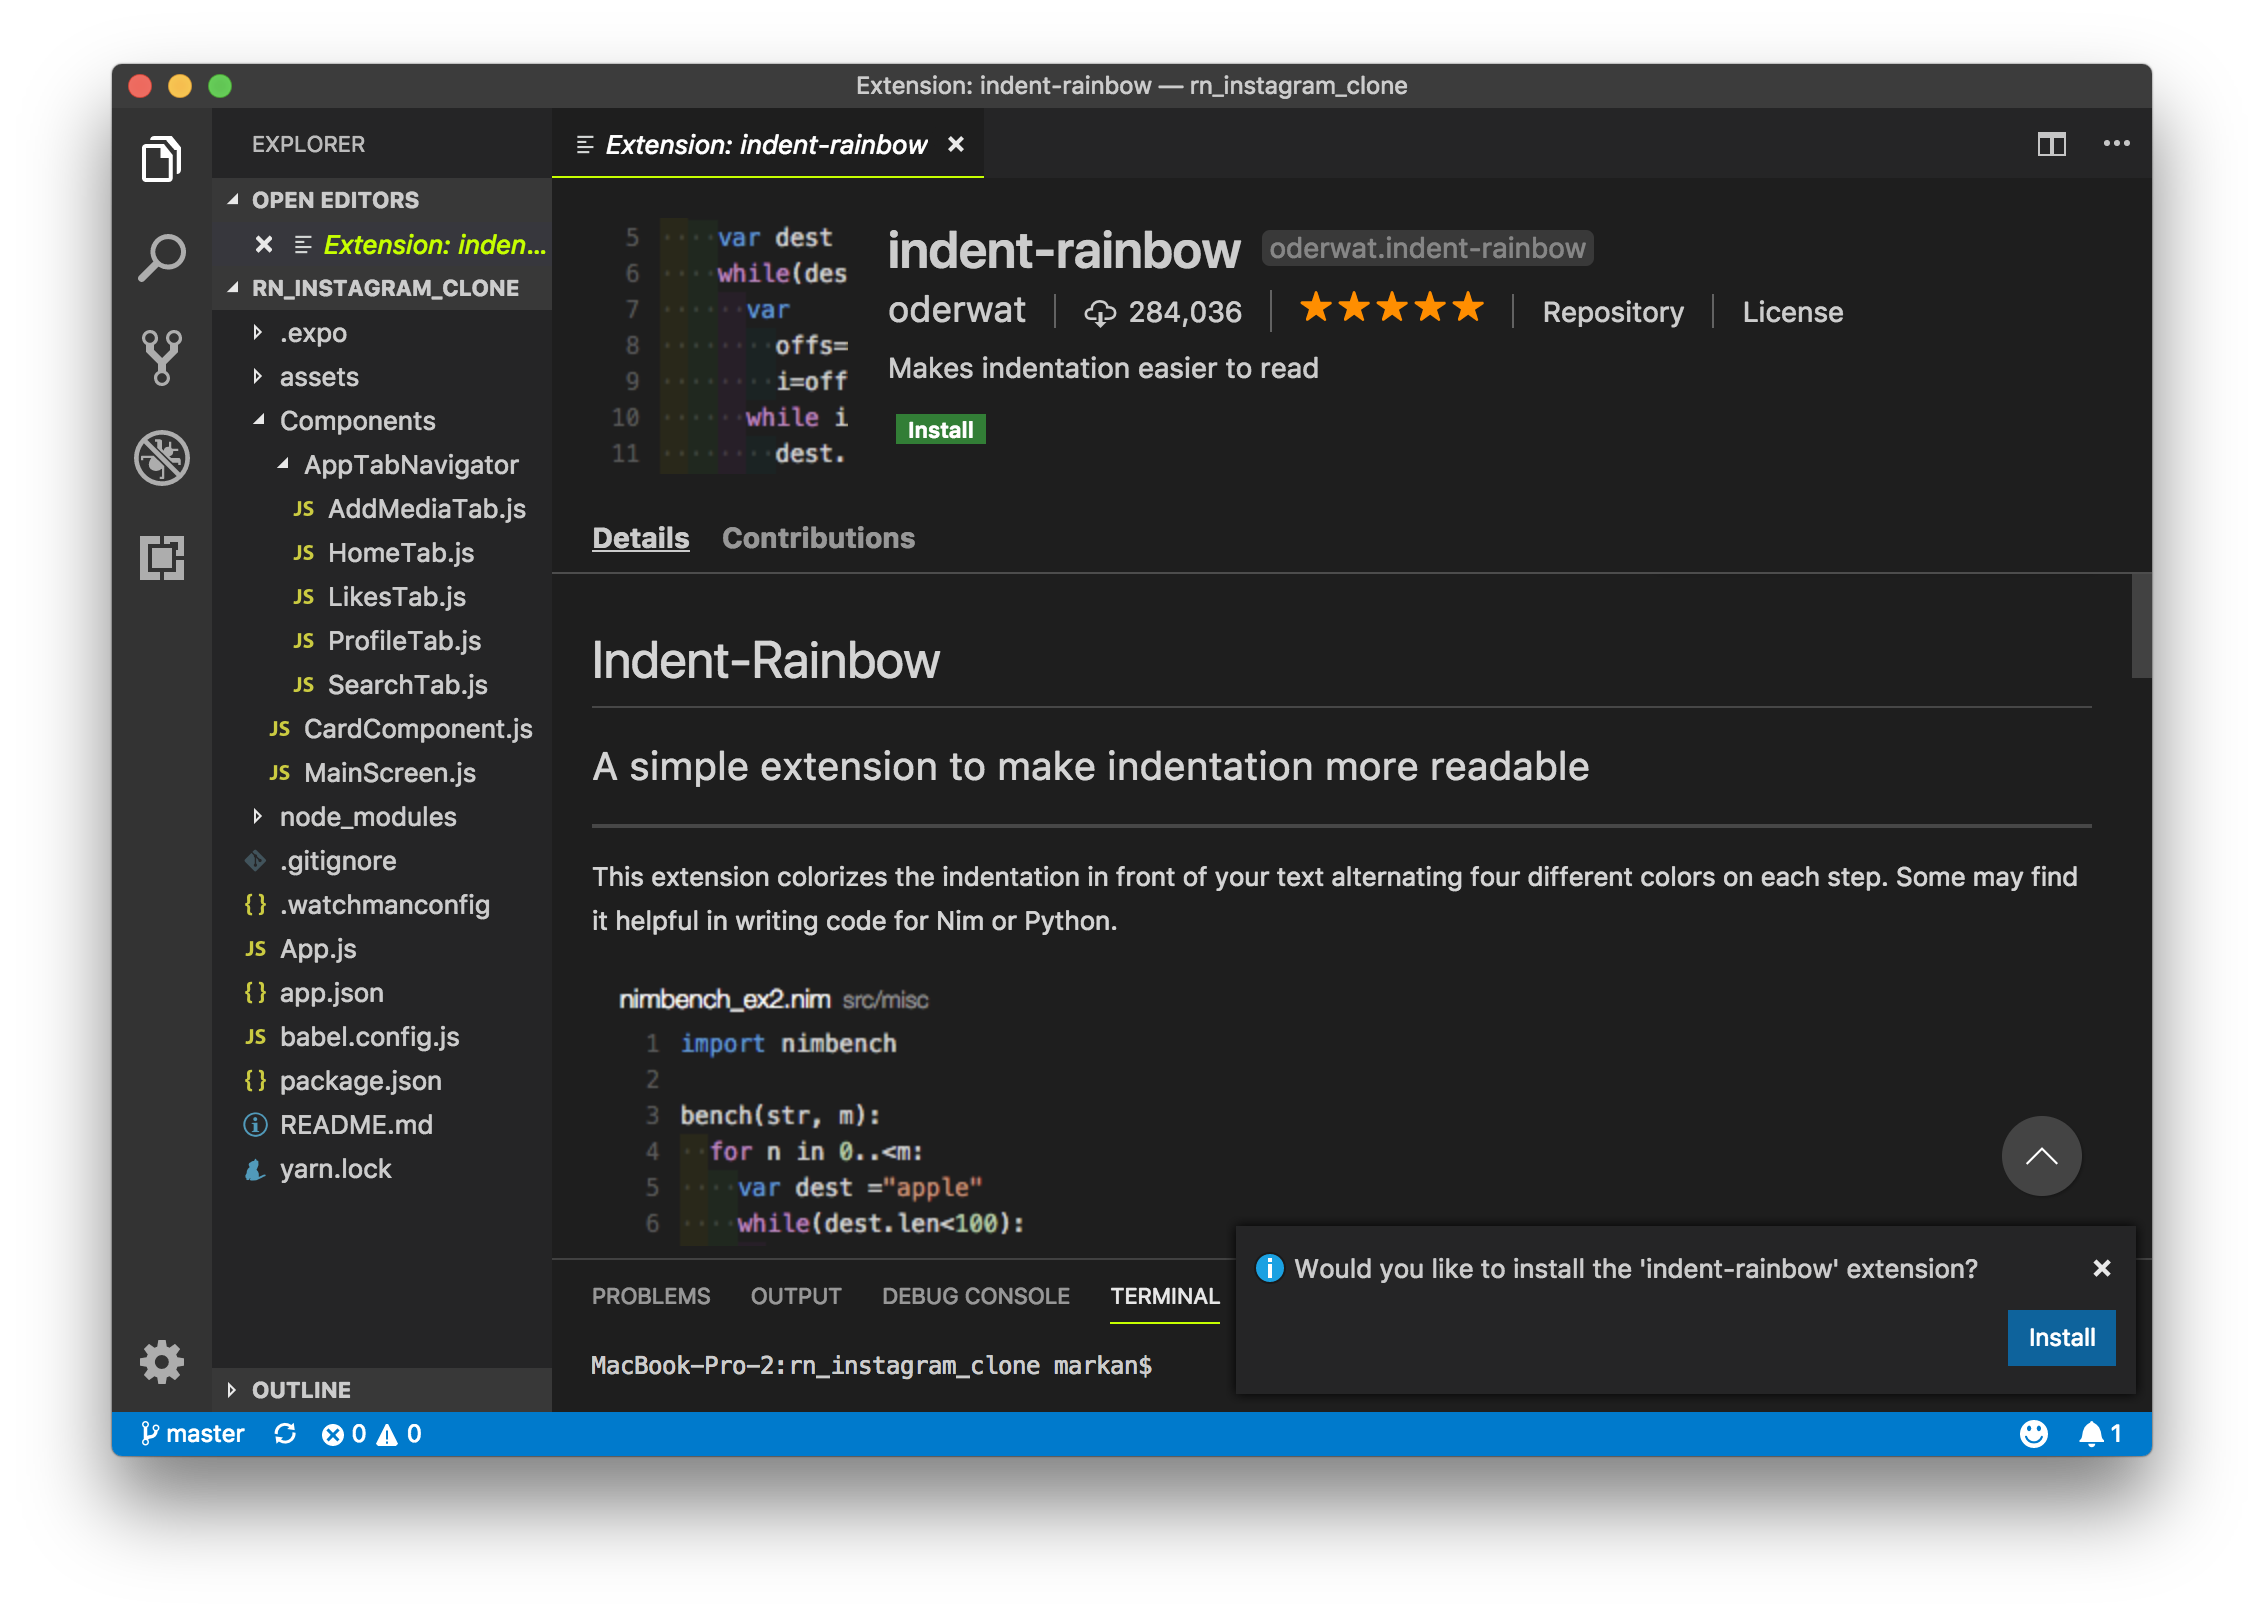Open the Search view icon
Image resolution: width=2264 pixels, height=1616 pixels.
161,257
